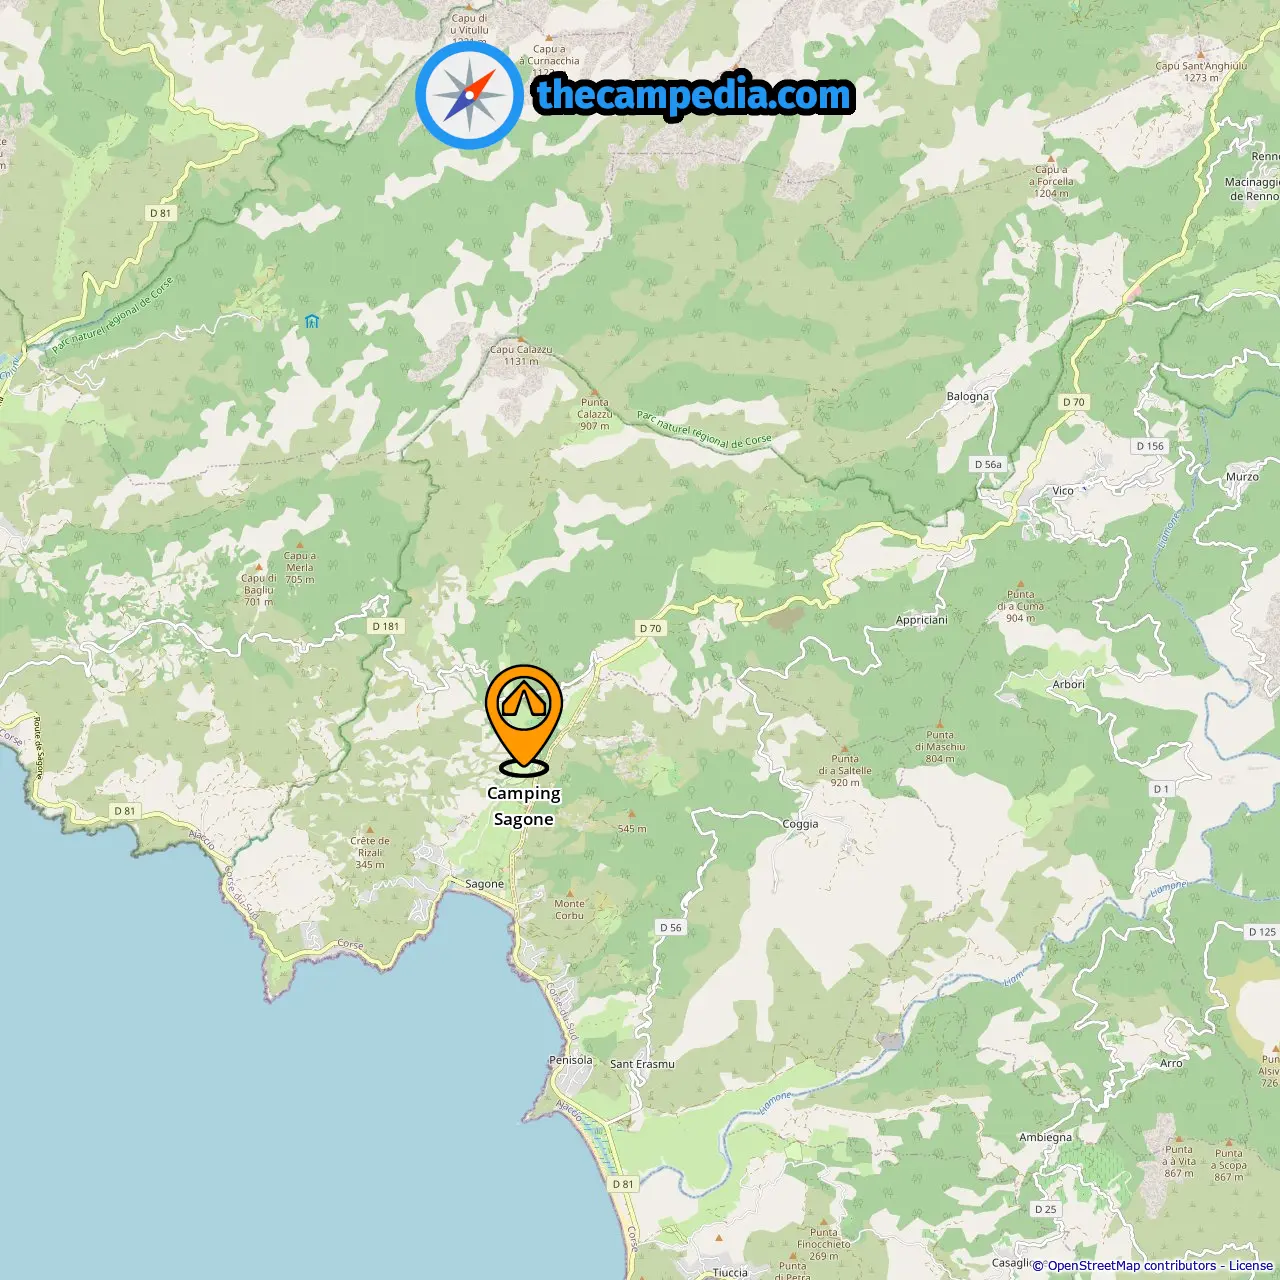Image resolution: width=1280 pixels, height=1280 pixels.
Task: Open the thecampedia.com logo text
Action: coord(694,96)
